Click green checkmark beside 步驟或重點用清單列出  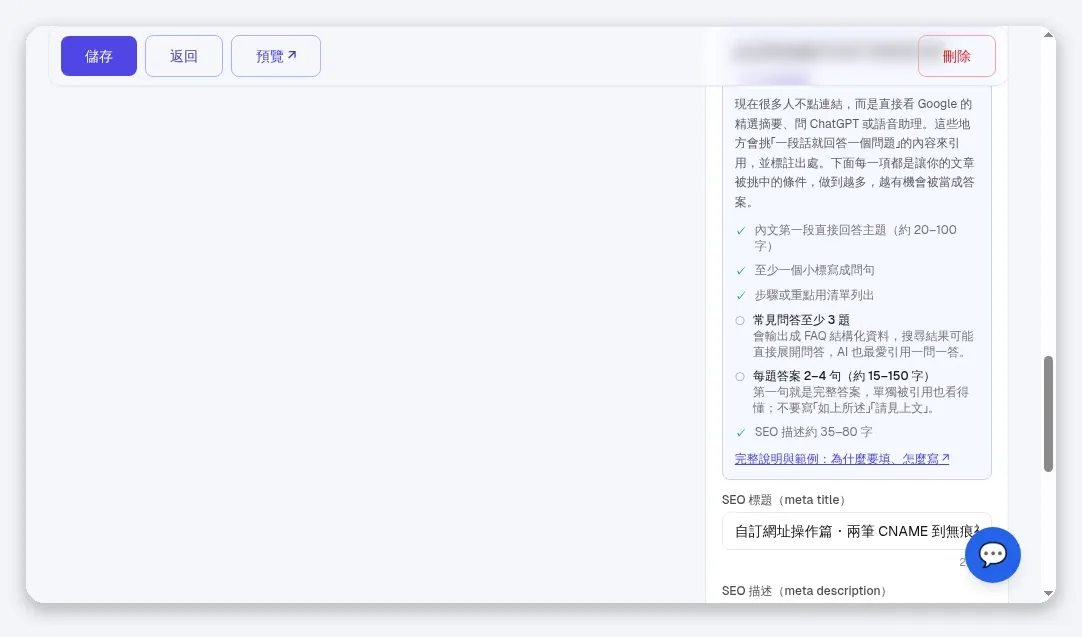tap(740, 295)
